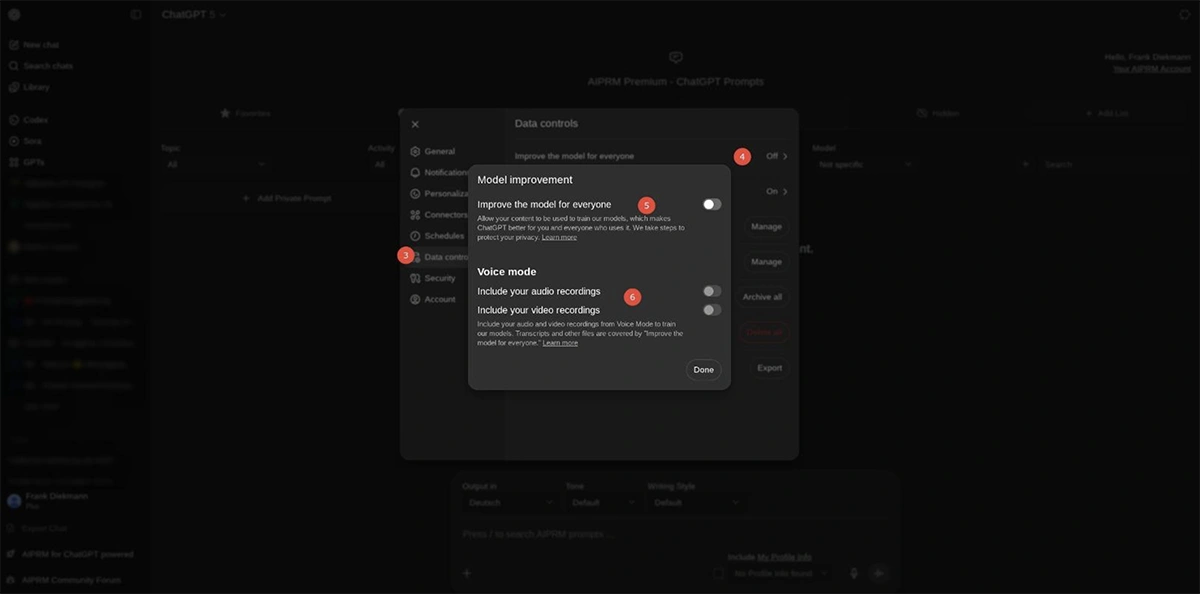Select the Security settings tab
This screenshot has height=594, width=1200.
[432, 278]
